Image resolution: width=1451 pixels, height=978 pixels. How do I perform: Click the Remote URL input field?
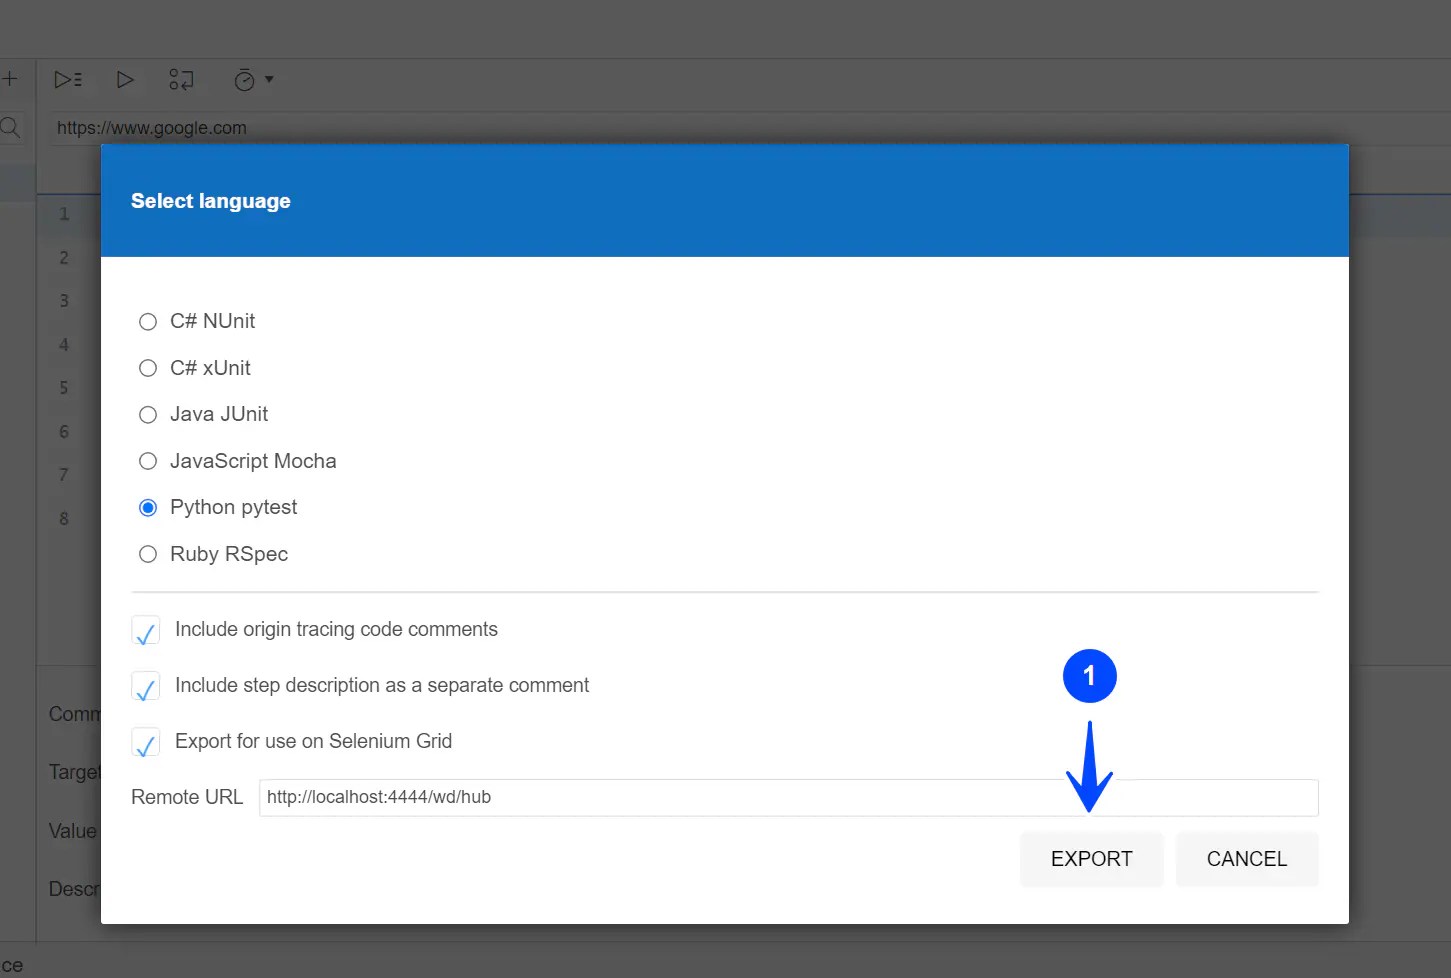[700, 797]
